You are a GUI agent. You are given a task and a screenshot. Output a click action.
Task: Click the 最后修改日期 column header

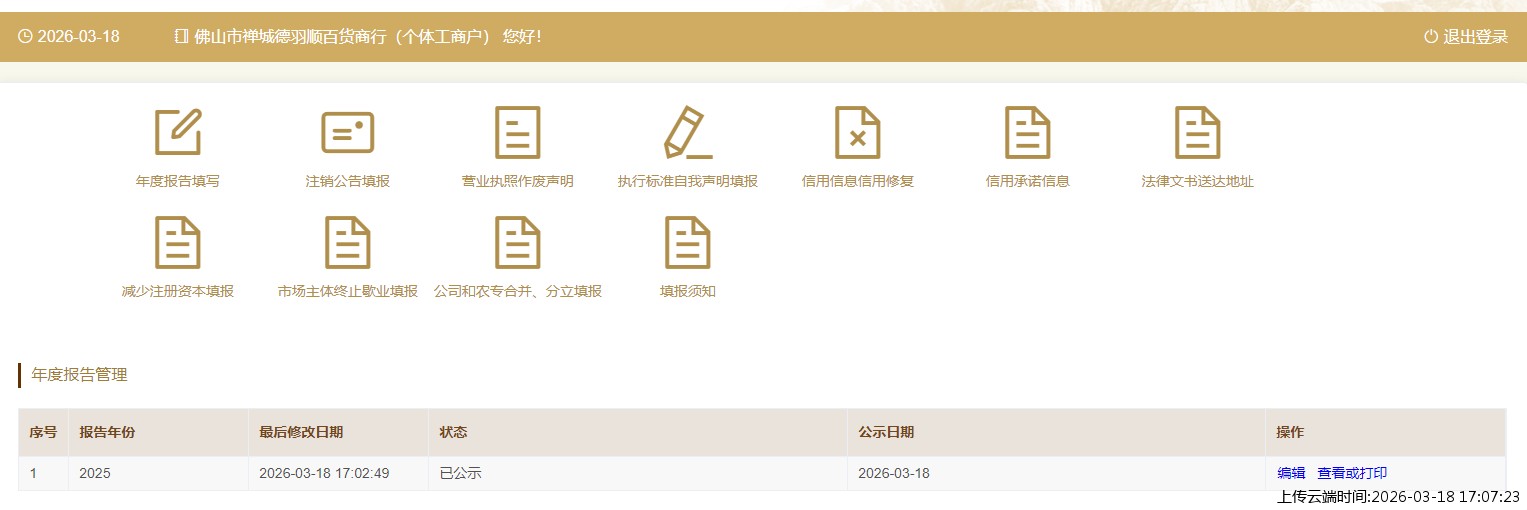pos(301,432)
